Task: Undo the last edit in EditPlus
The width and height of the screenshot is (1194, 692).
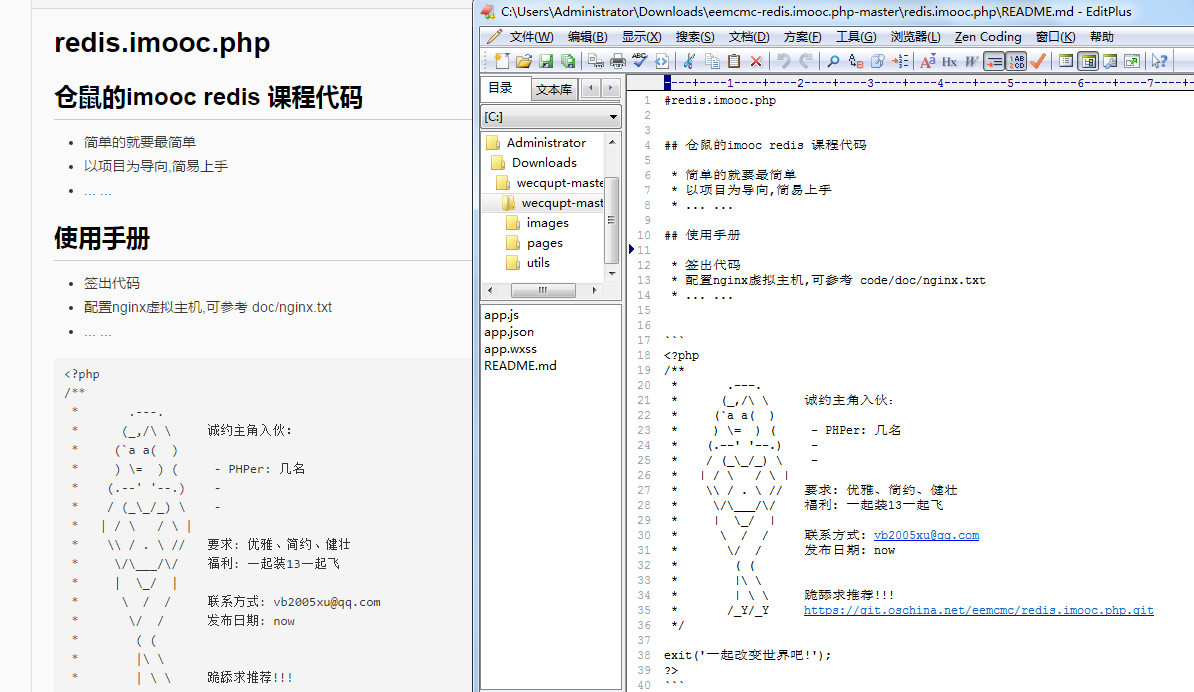Action: [x=784, y=61]
